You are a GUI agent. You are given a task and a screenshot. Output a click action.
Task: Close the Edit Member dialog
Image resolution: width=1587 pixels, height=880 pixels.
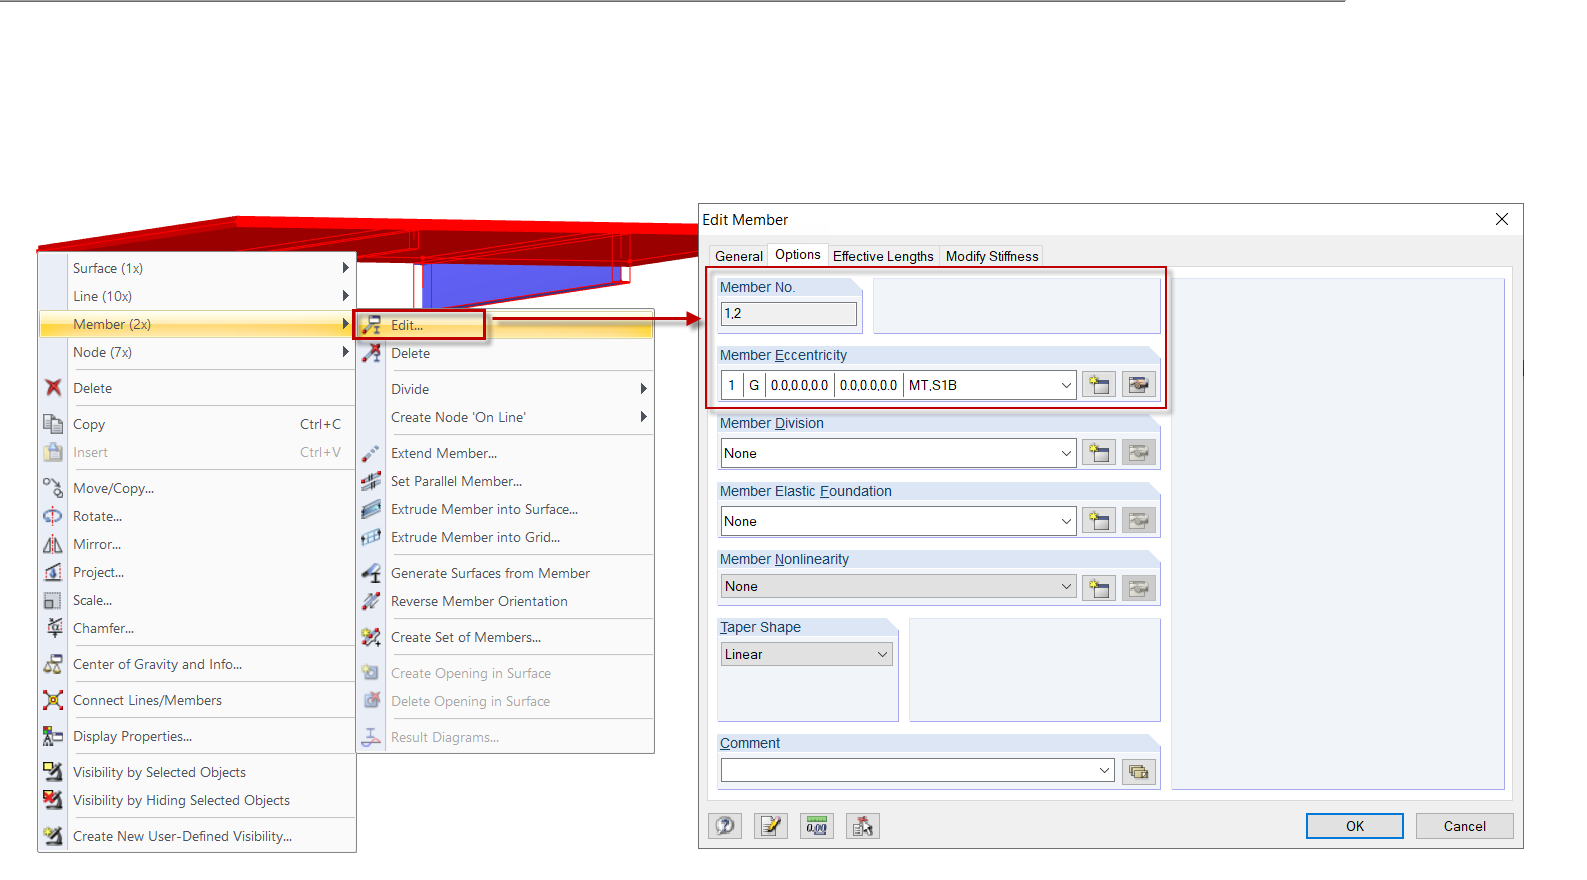1501,219
